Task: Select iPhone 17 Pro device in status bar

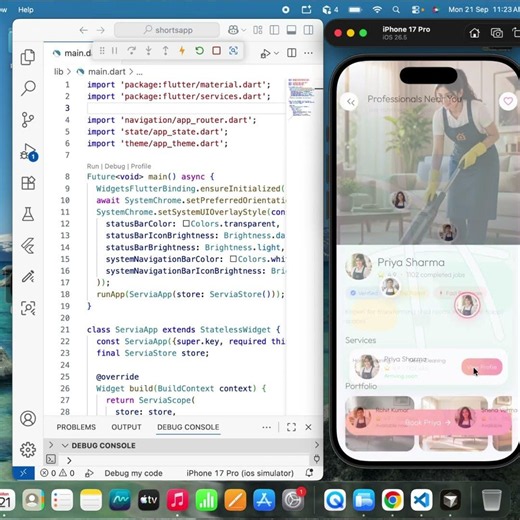Action: [x=240, y=473]
